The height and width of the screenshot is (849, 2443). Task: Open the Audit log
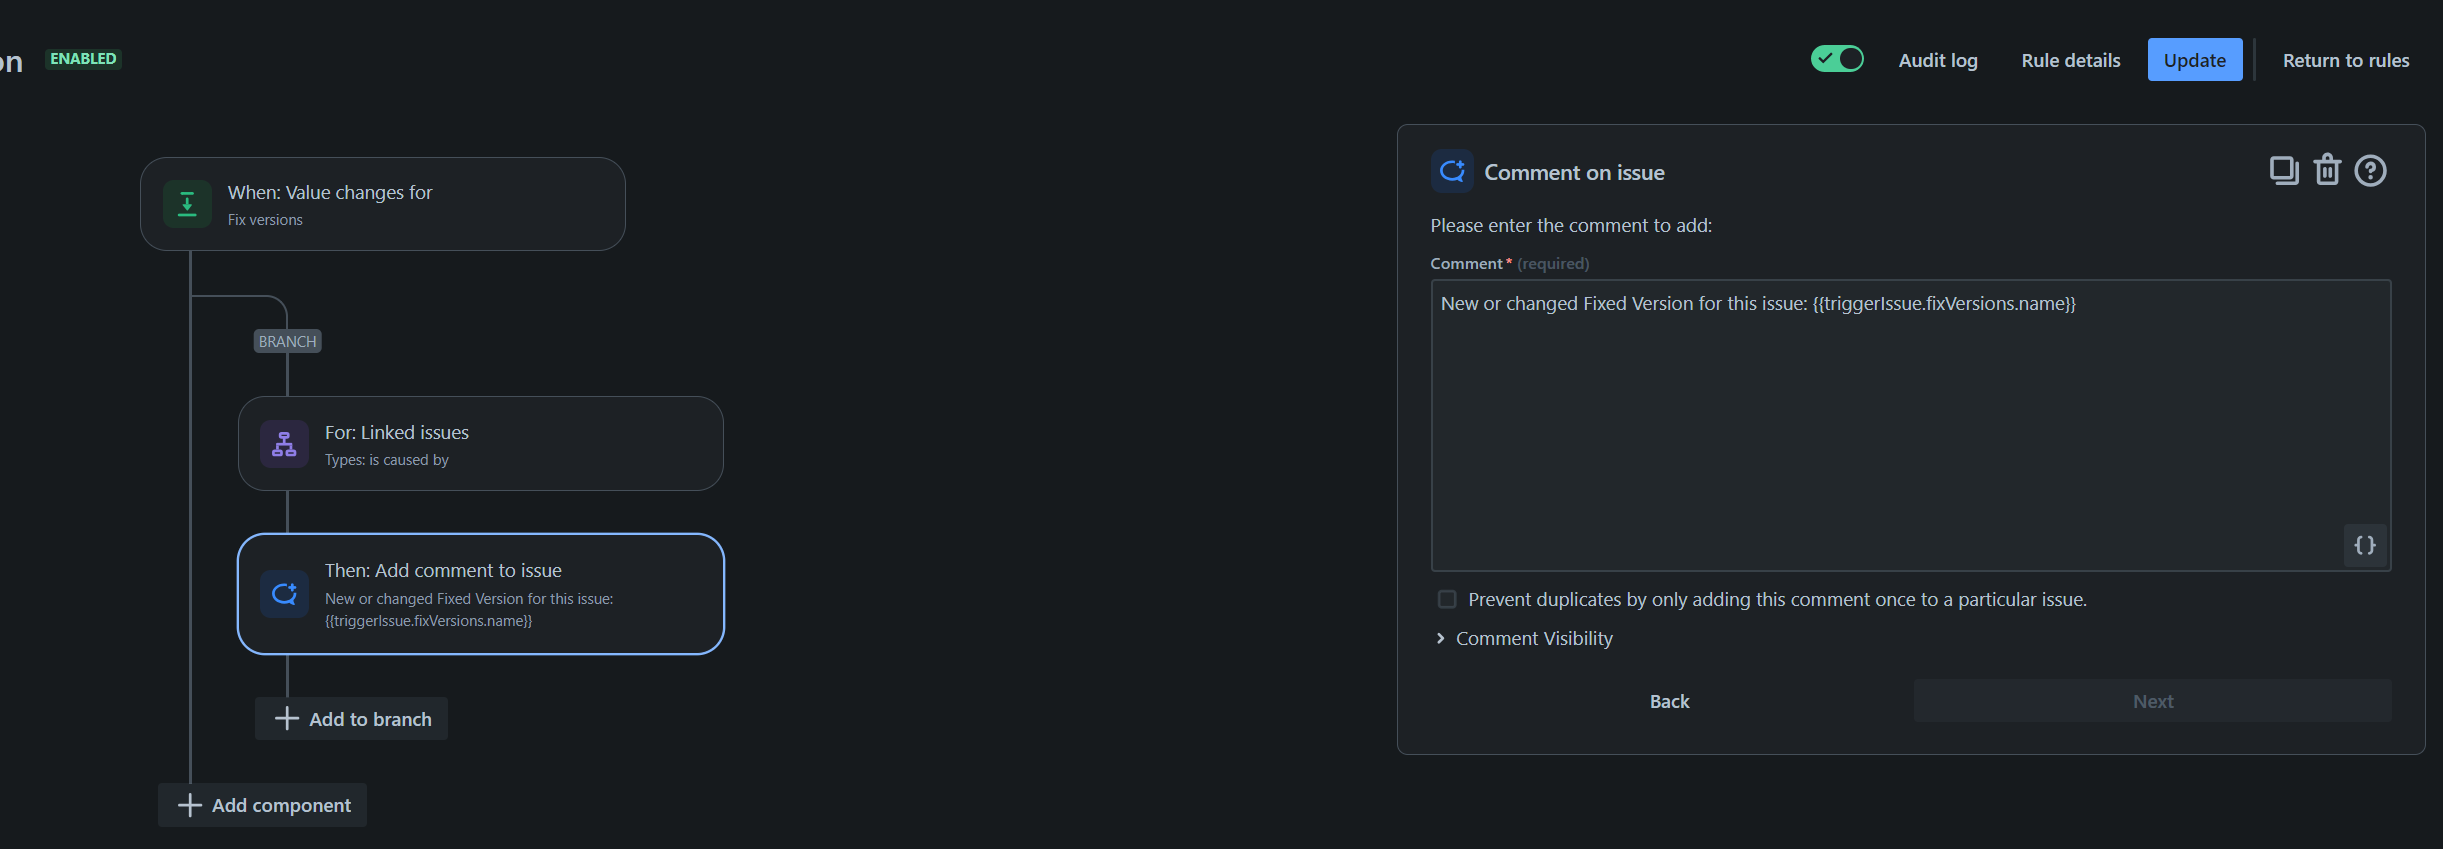point(1937,60)
